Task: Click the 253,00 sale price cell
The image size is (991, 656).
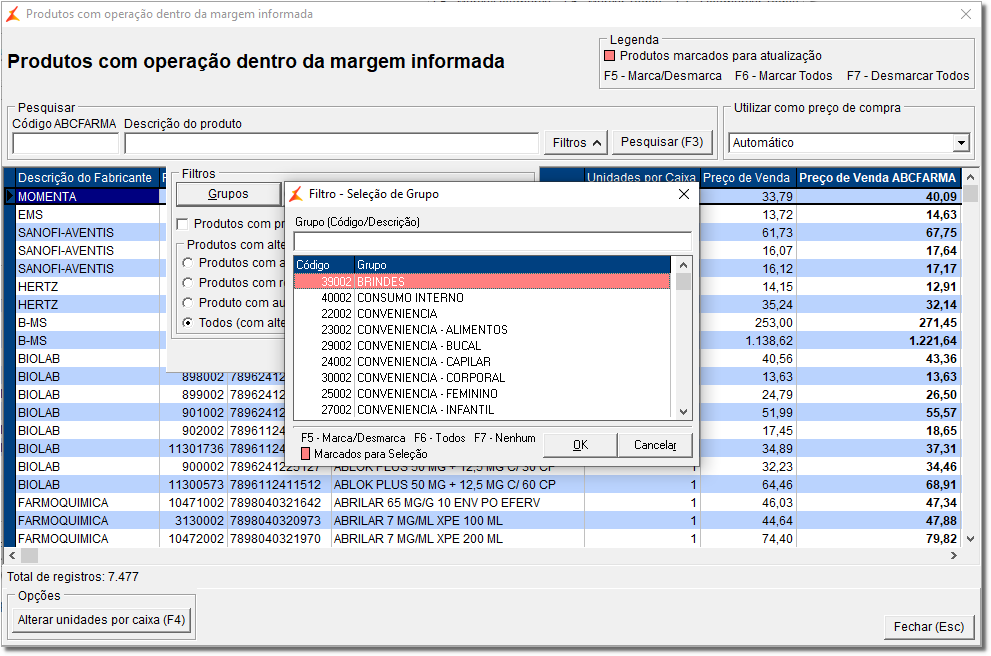Action: tap(748, 322)
